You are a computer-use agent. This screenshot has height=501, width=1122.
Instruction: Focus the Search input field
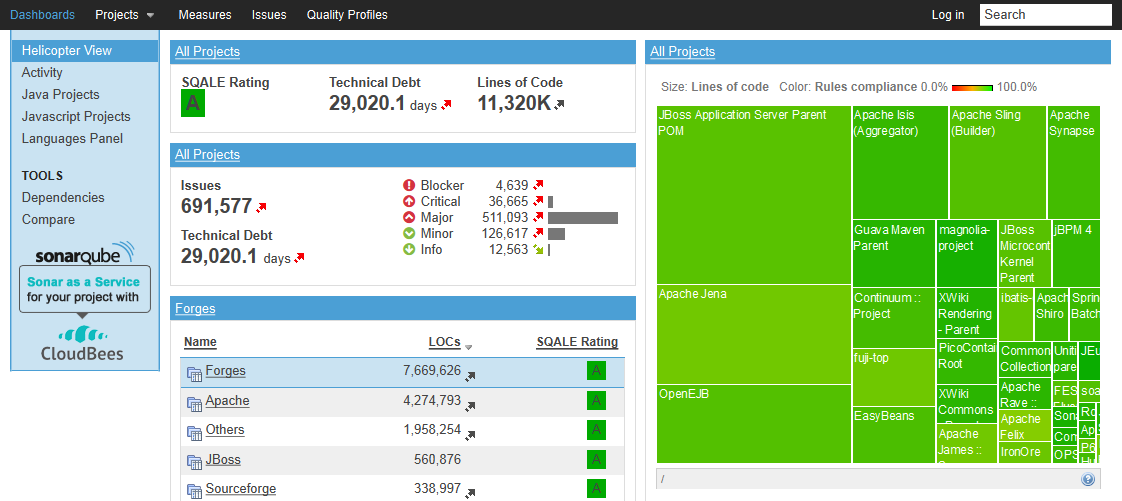click(x=1045, y=14)
